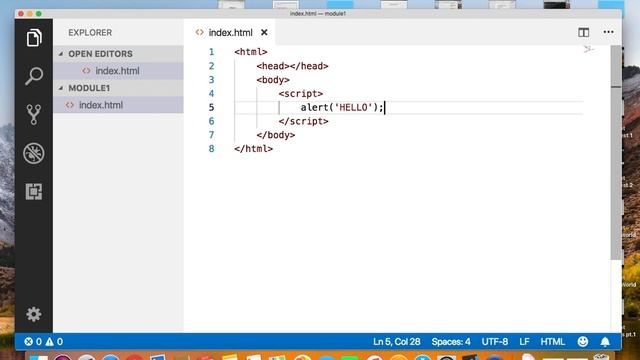Click line number 5 in gutter
This screenshot has width=640, height=360.
pos(211,107)
